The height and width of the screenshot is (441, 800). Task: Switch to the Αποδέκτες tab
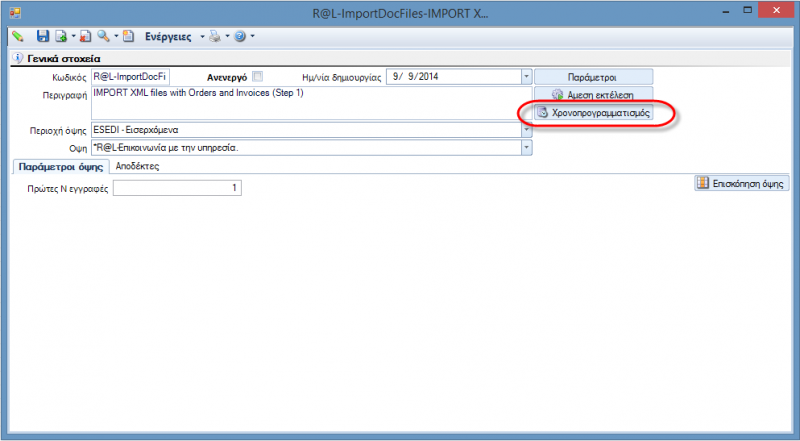point(137,166)
